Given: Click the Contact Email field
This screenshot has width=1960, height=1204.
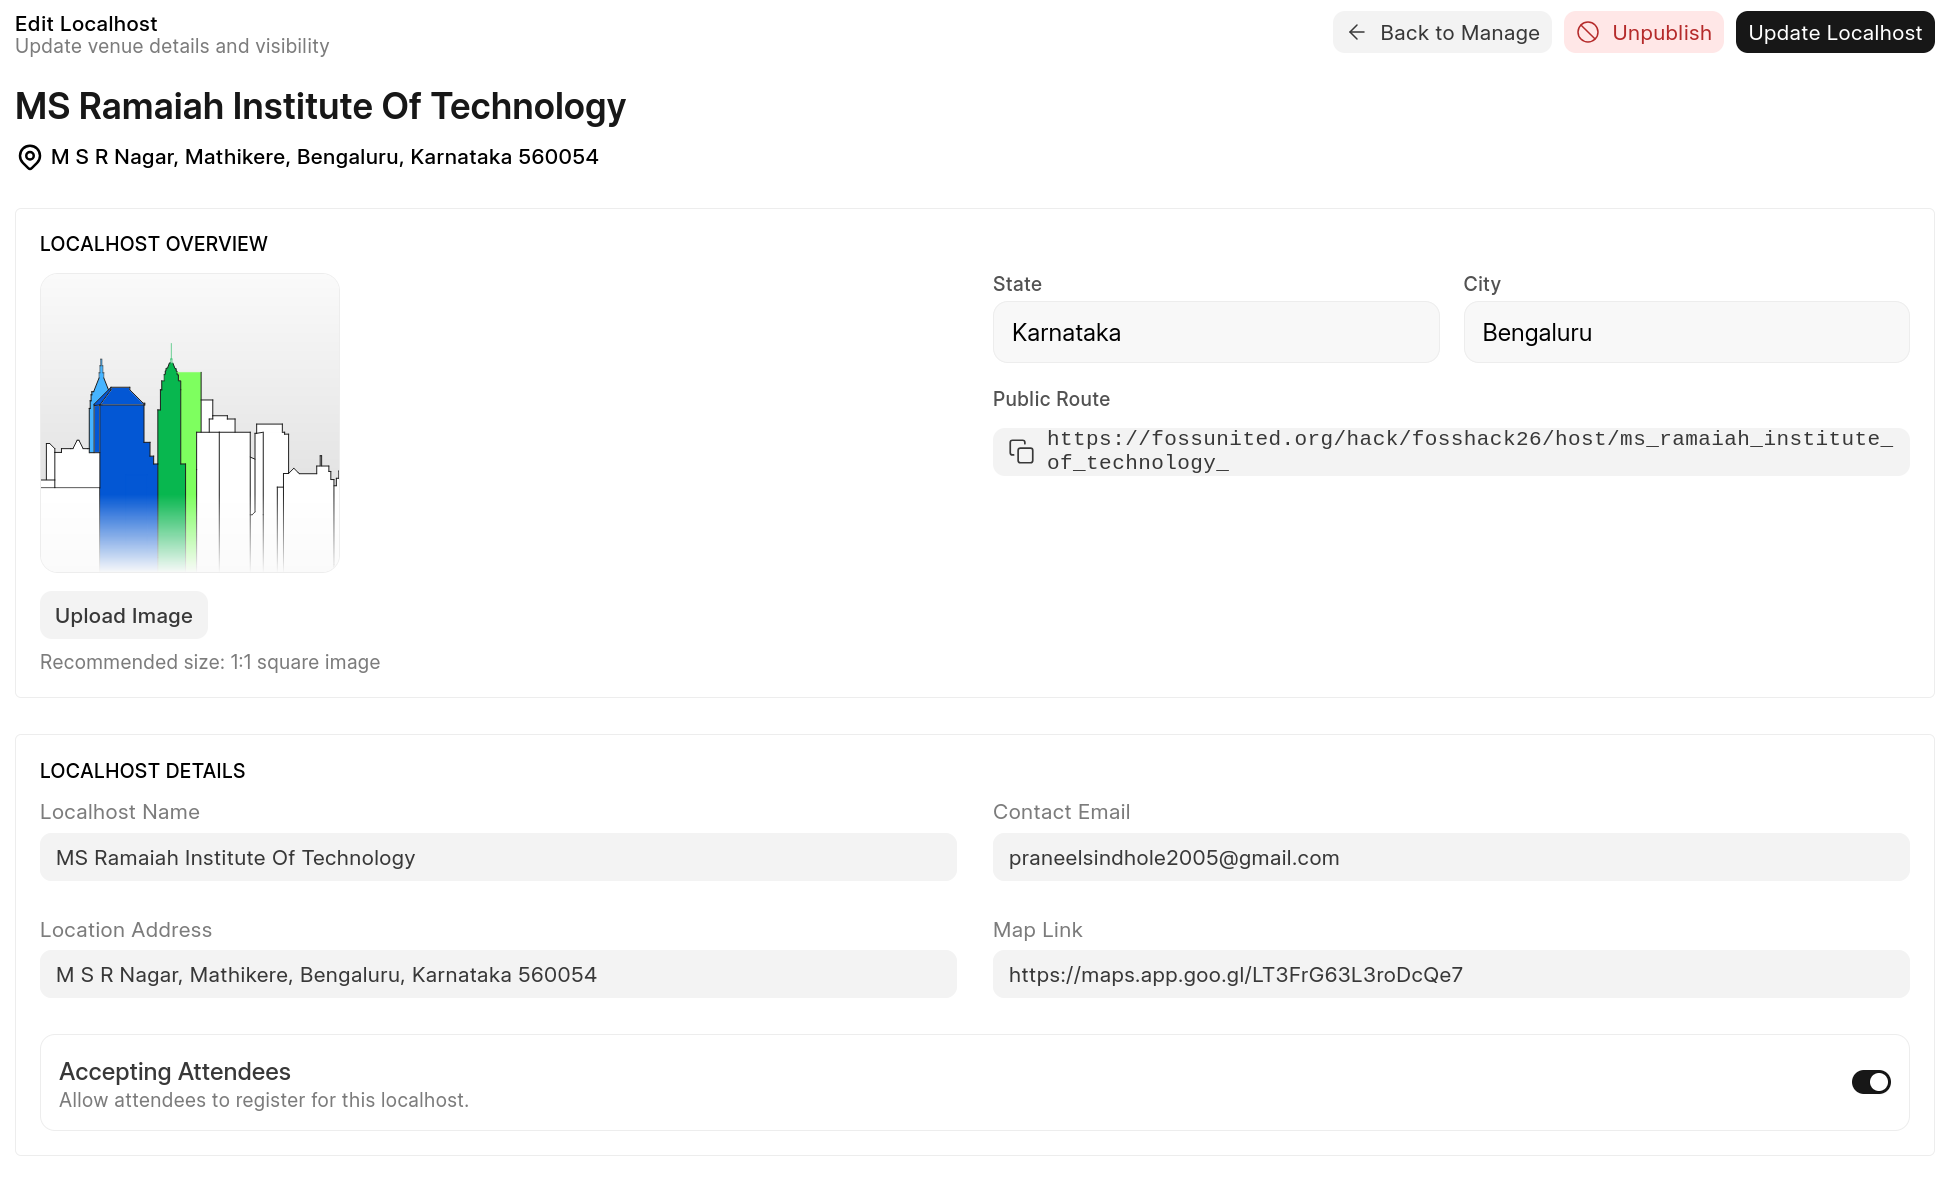Looking at the screenshot, I should click(x=1450, y=857).
